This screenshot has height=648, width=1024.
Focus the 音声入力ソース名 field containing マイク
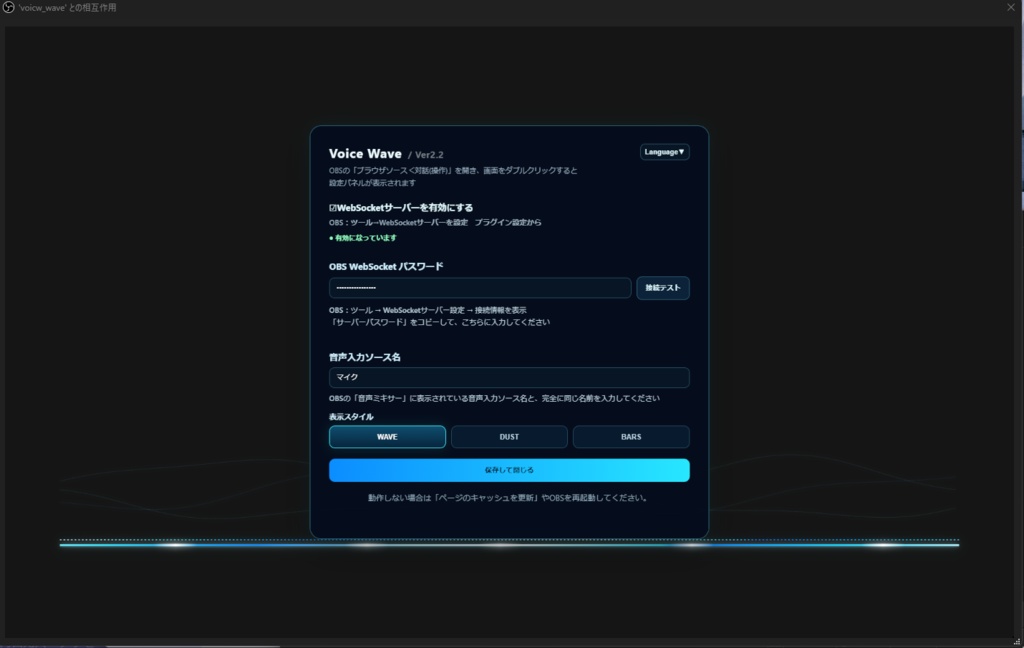pyautogui.click(x=509, y=377)
